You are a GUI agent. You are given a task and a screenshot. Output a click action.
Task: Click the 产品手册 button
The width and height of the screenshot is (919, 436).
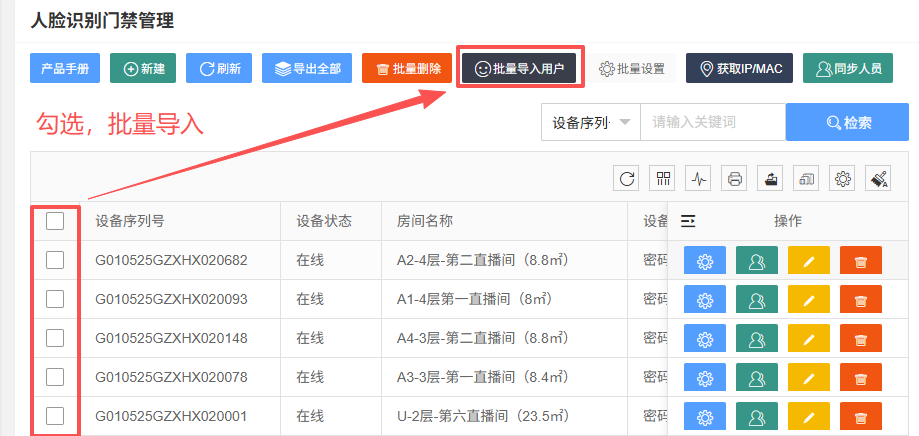(x=65, y=69)
